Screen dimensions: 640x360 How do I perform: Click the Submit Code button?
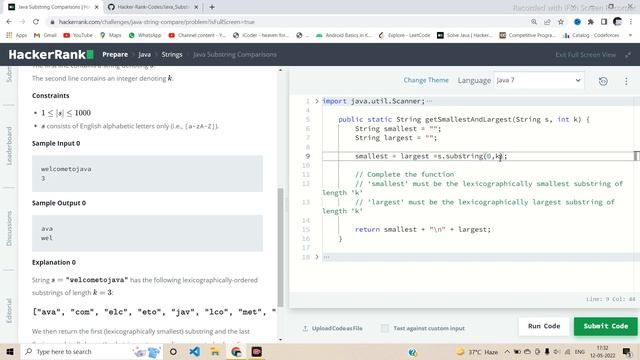click(606, 326)
